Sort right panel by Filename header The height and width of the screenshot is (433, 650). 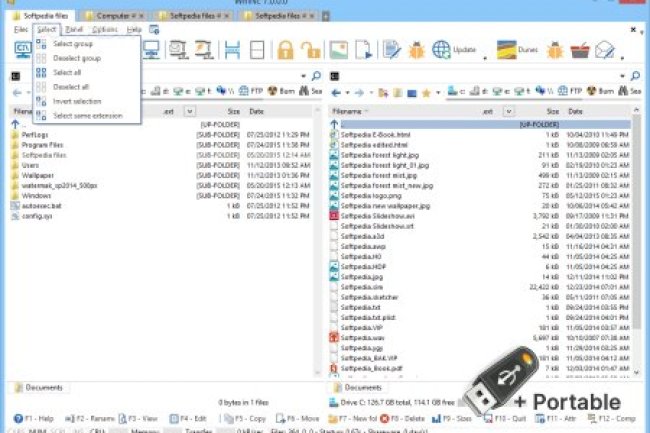[347, 111]
